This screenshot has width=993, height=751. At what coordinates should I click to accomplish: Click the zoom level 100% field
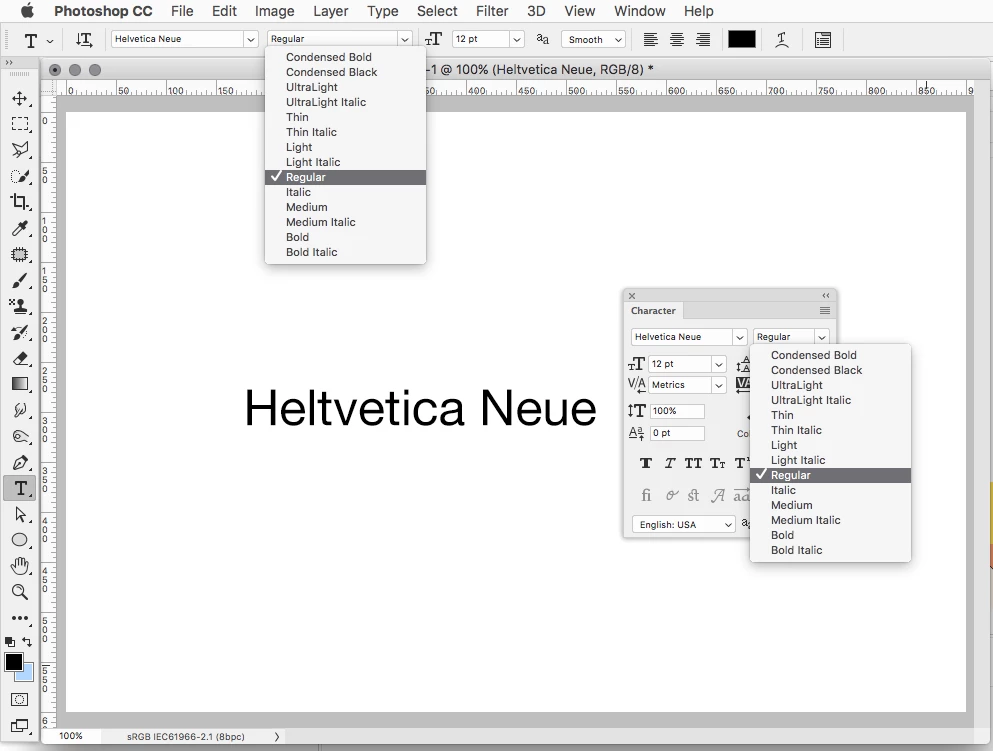click(x=71, y=736)
